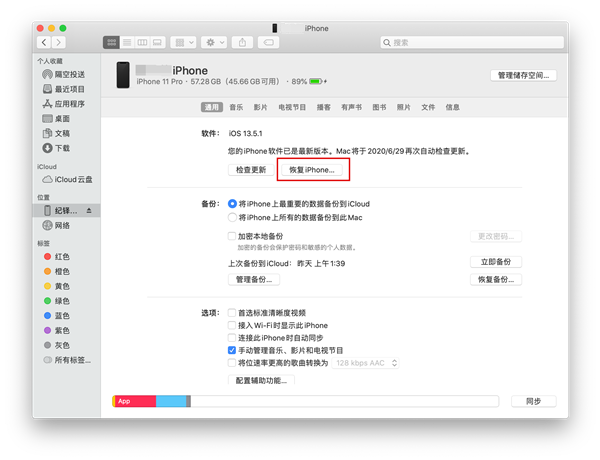Switch to the 信息 tab
Screen dimensions: 600x460
[x=452, y=107]
